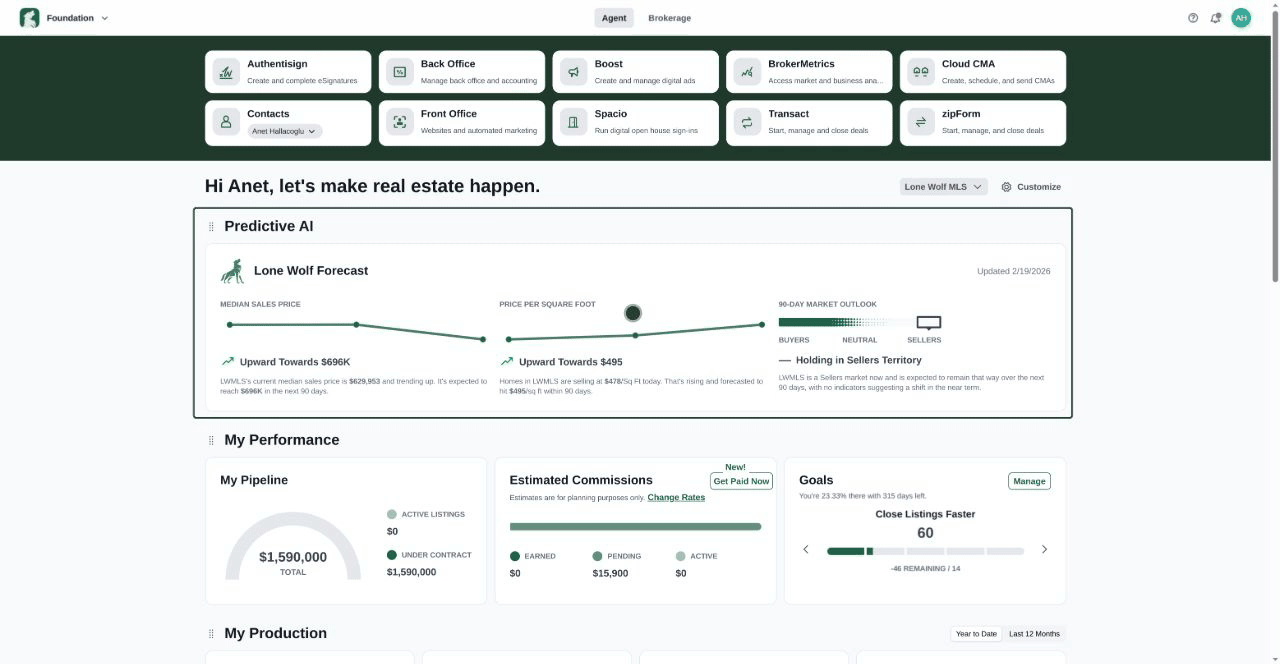This screenshot has width=1280, height=664.
Task: Open the Front Office icon
Action: 400,122
